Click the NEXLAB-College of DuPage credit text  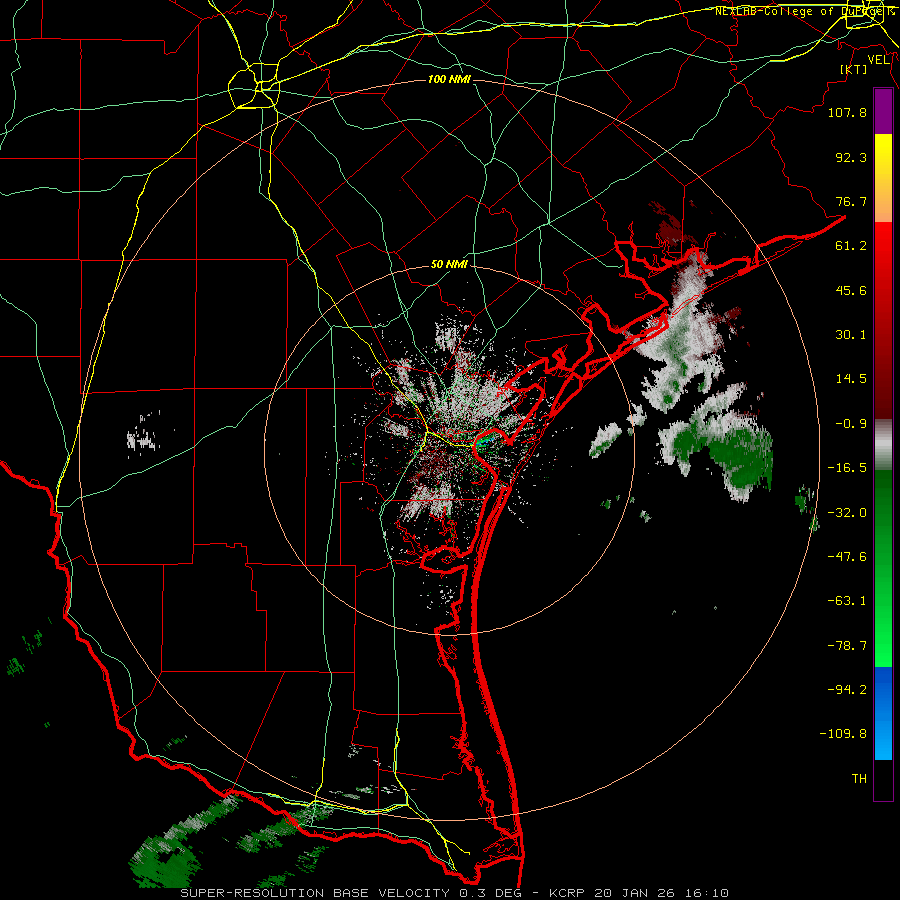pyautogui.click(x=806, y=11)
